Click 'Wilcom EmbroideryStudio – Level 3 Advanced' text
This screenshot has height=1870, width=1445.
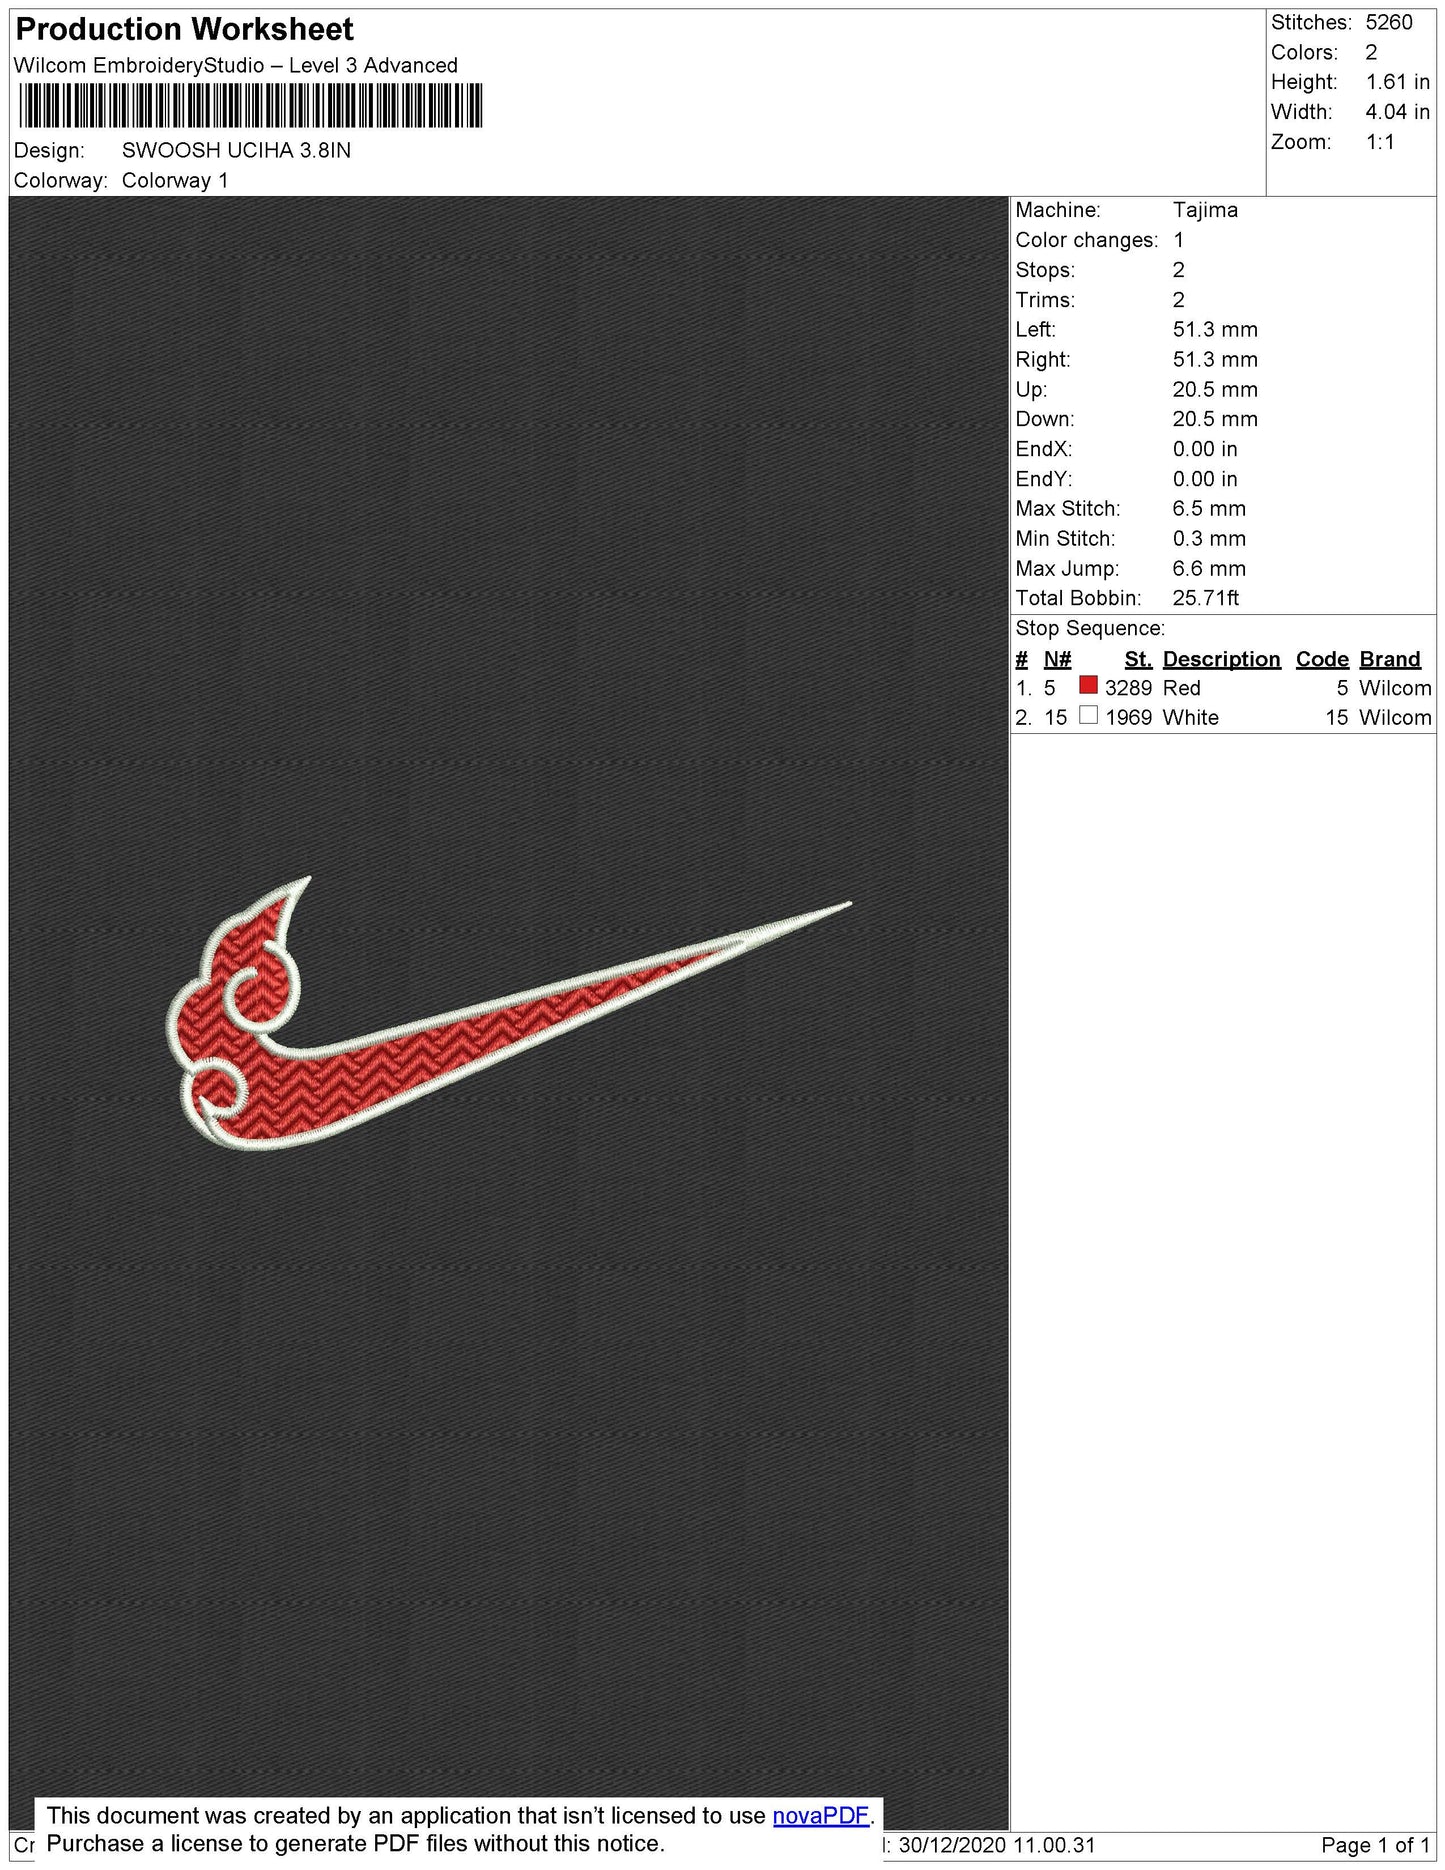(236, 65)
